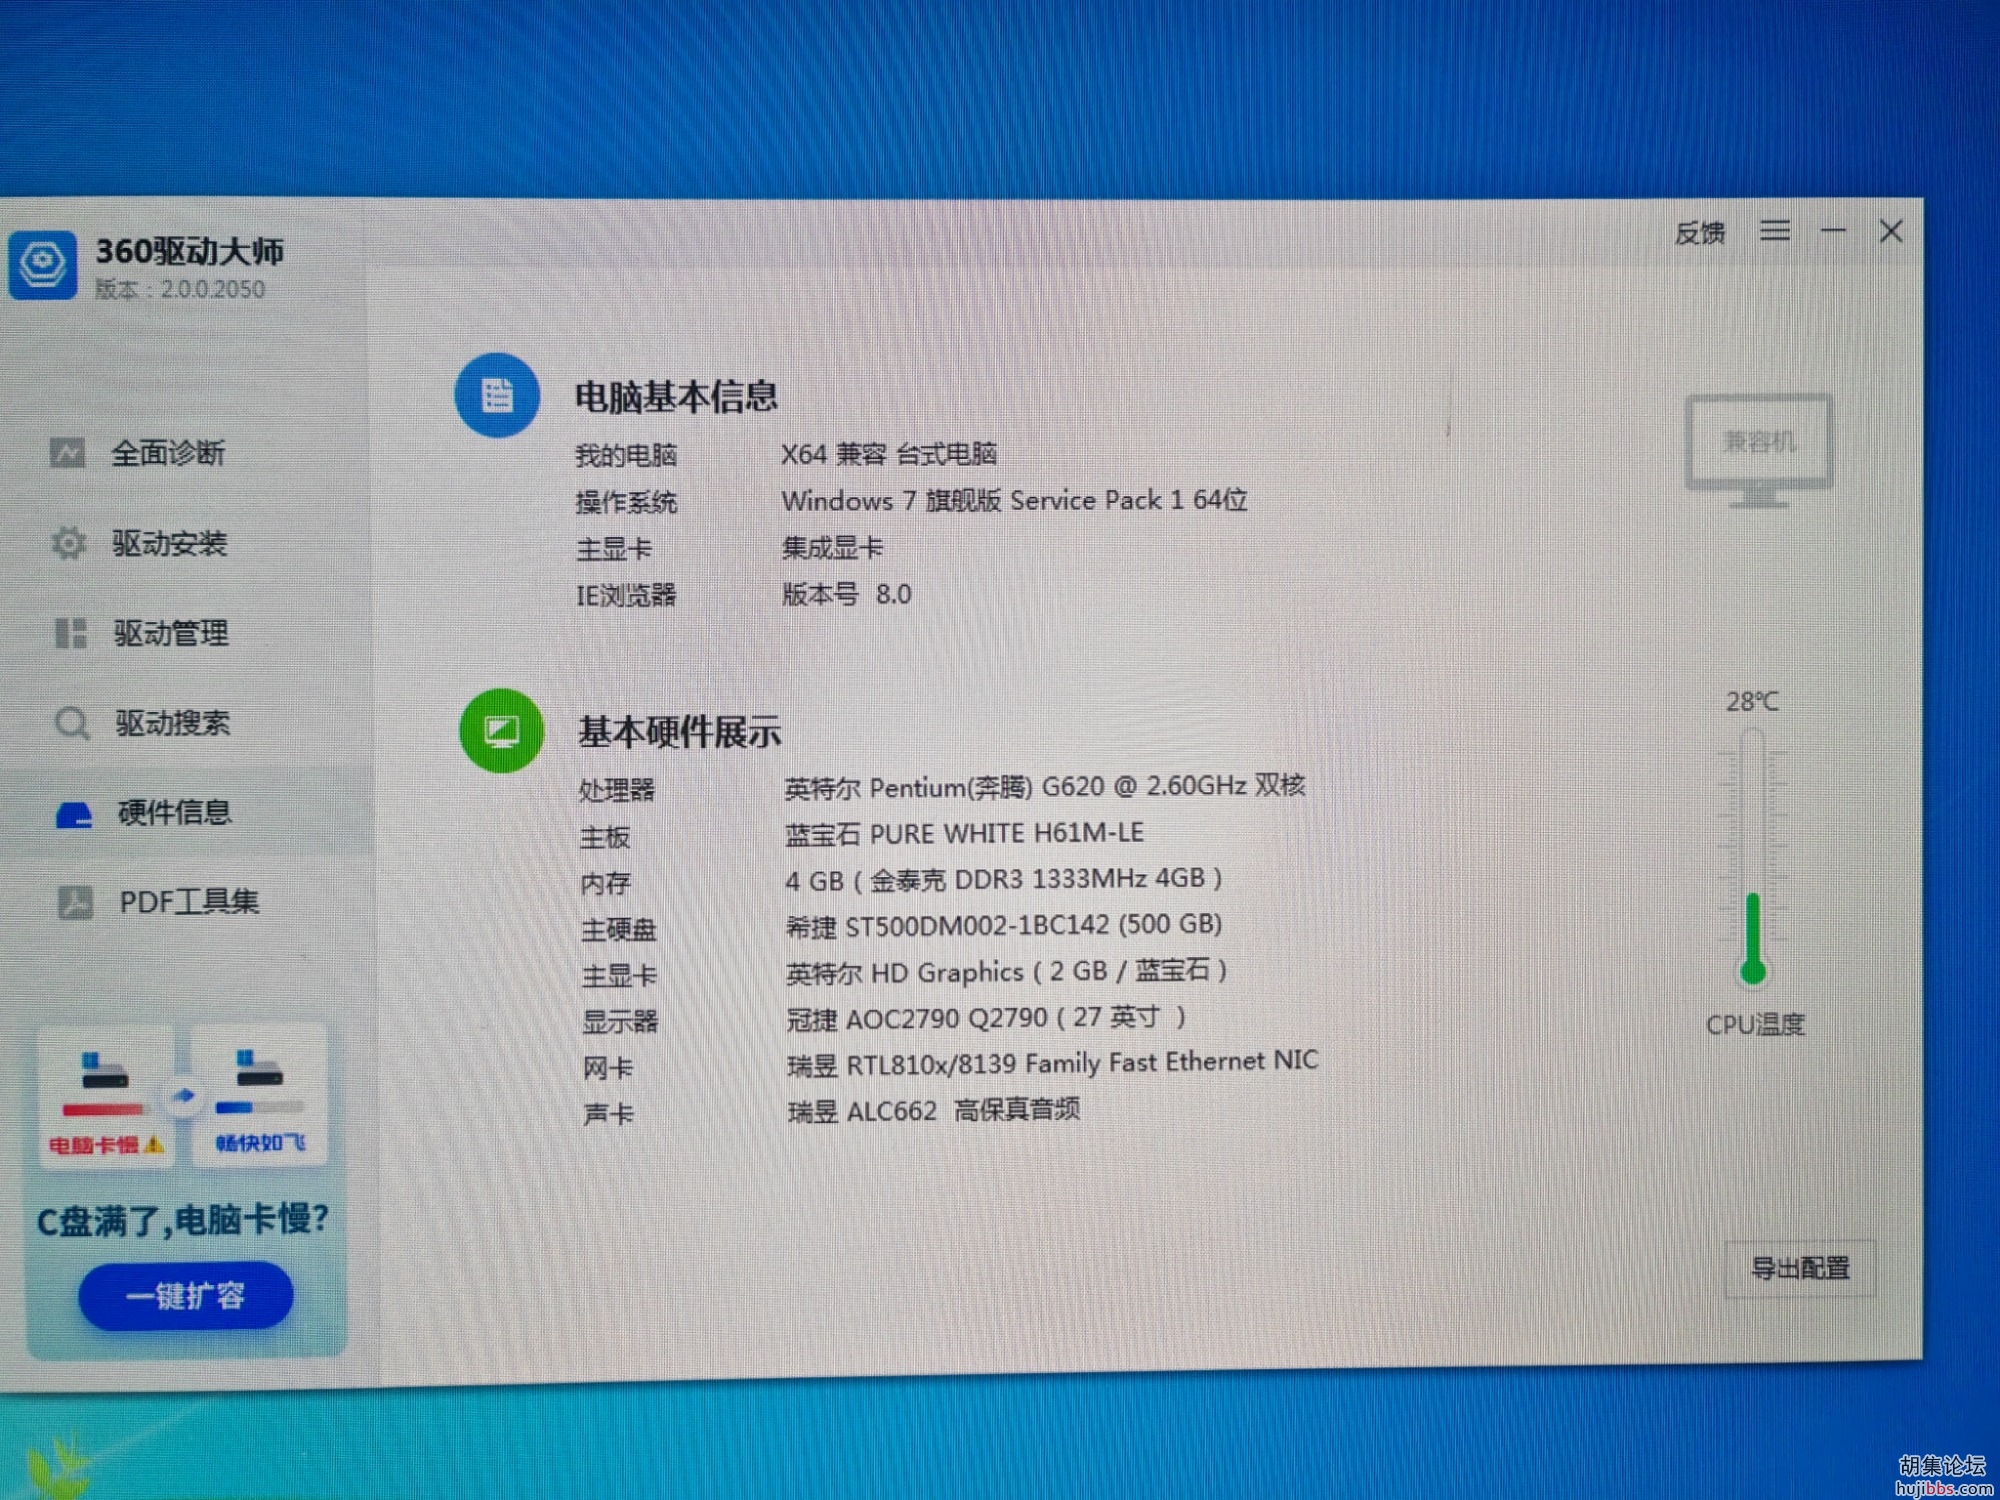Click the 全面诊断 chart icon
Screen dimensions: 2000x1500
pos(68,453)
